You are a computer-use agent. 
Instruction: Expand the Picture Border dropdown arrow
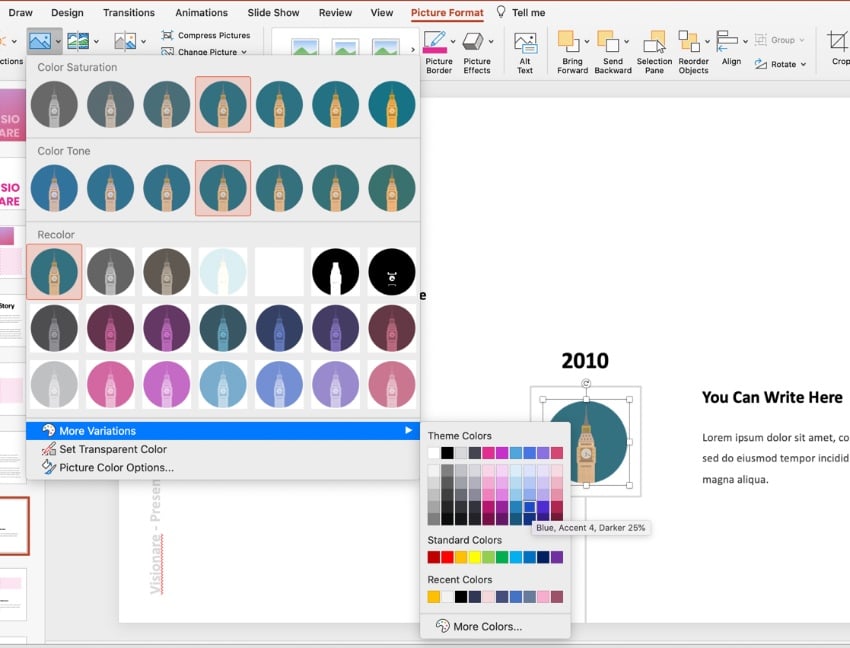click(x=453, y=41)
